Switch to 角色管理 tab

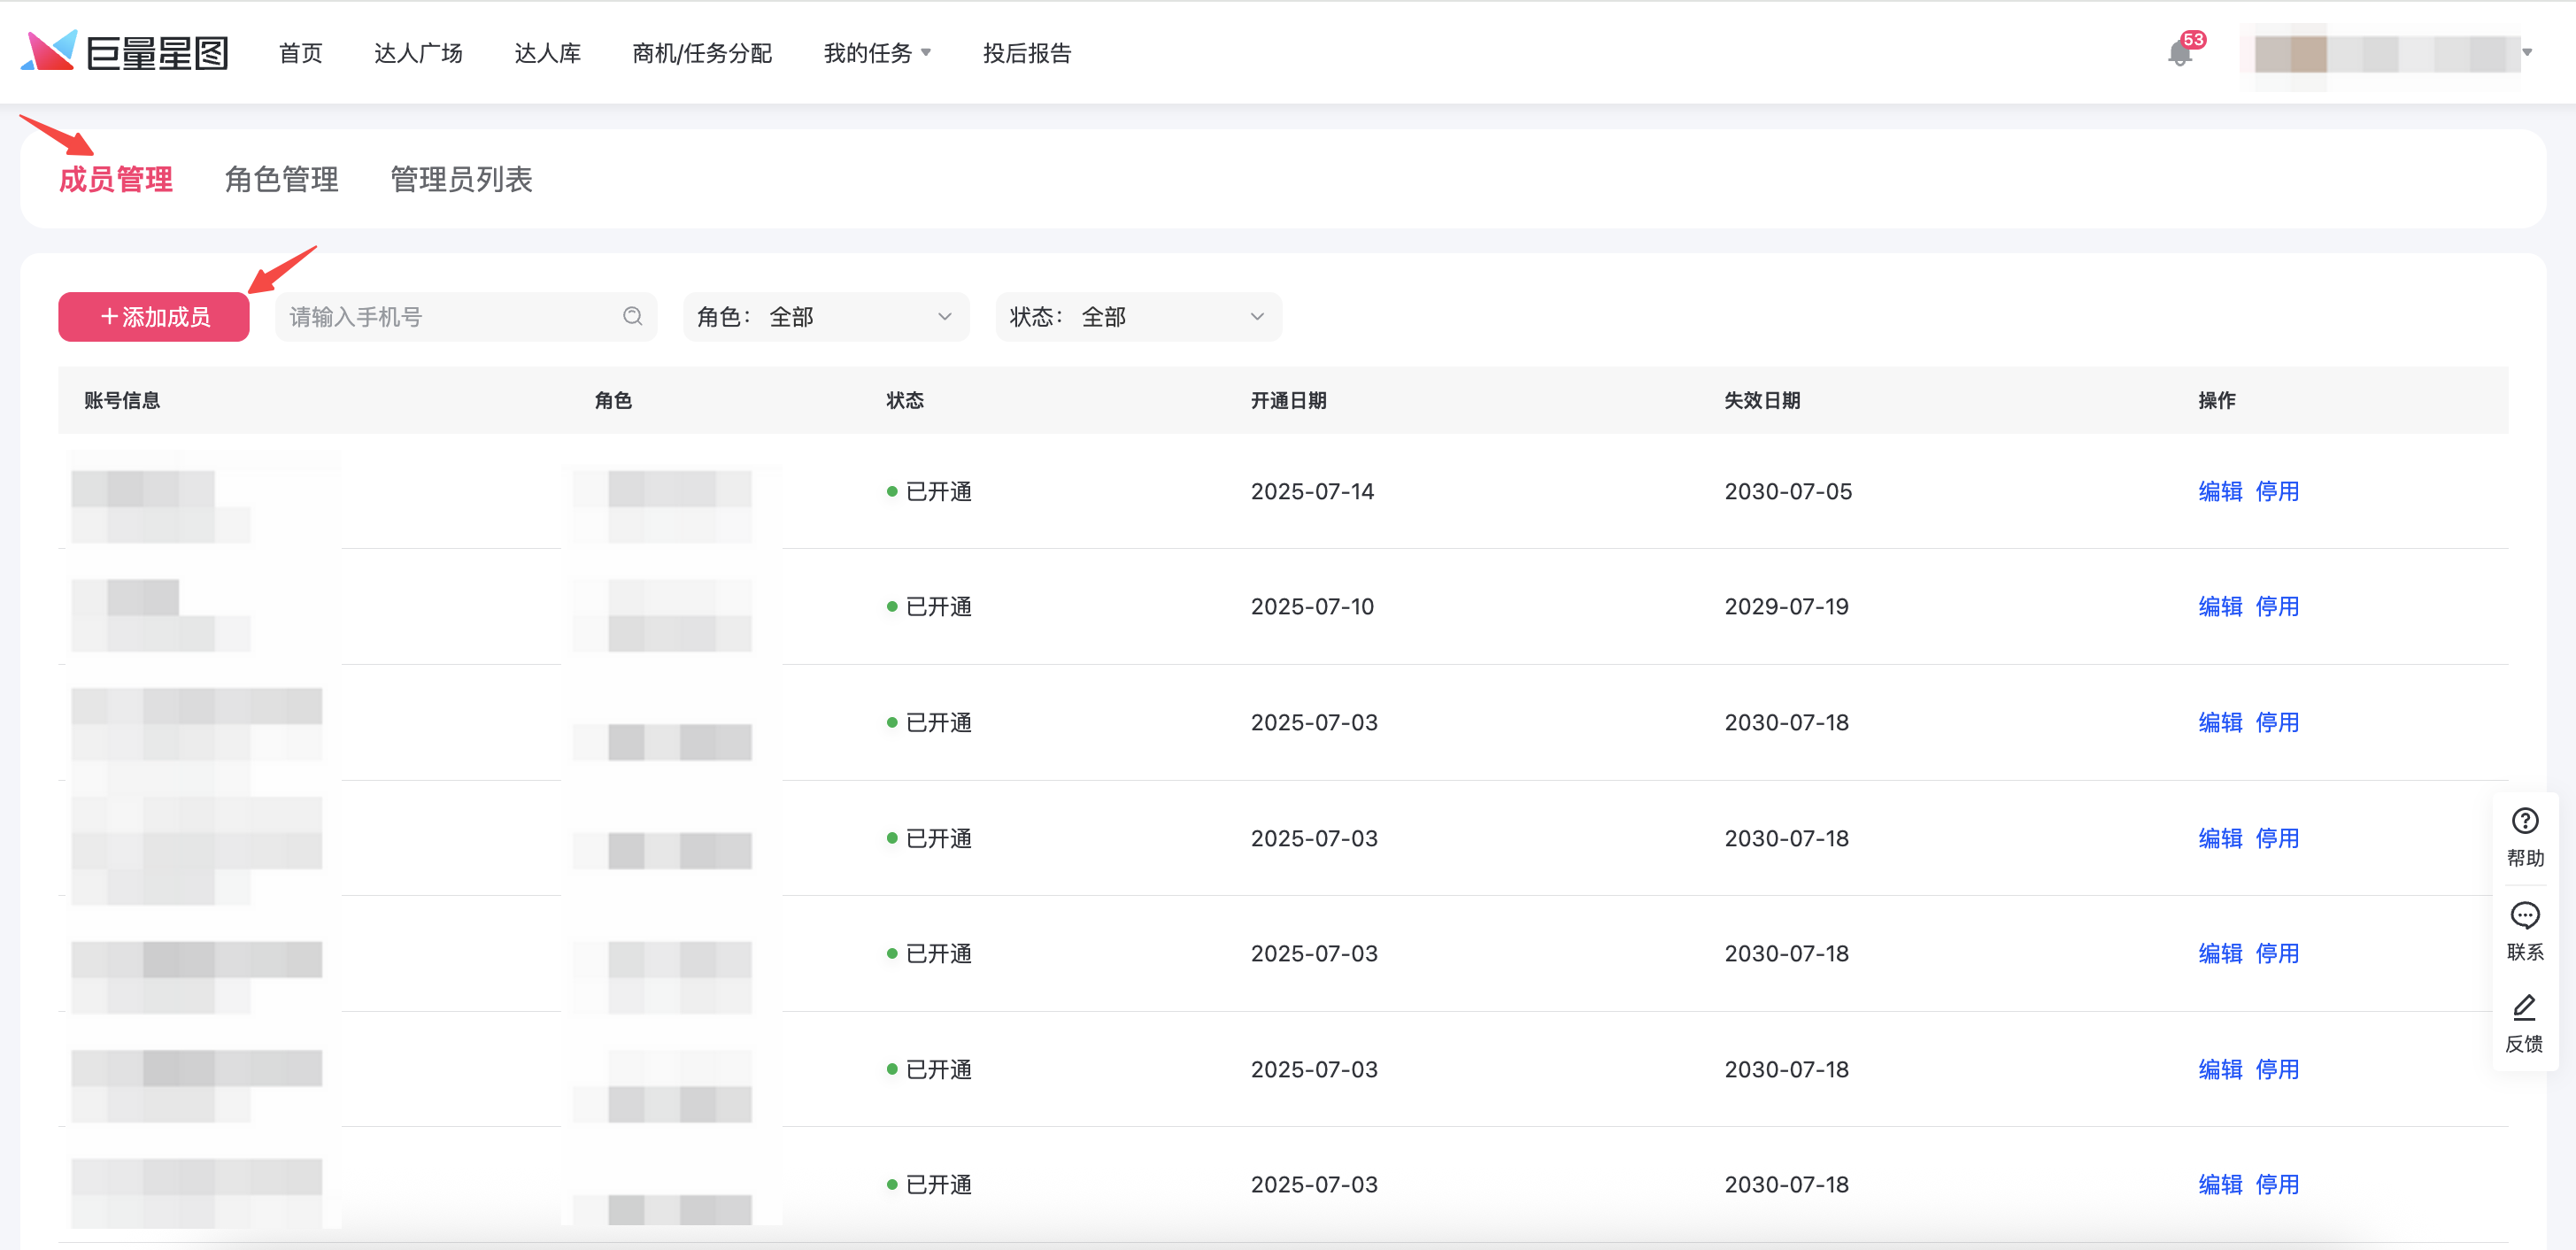coord(281,180)
